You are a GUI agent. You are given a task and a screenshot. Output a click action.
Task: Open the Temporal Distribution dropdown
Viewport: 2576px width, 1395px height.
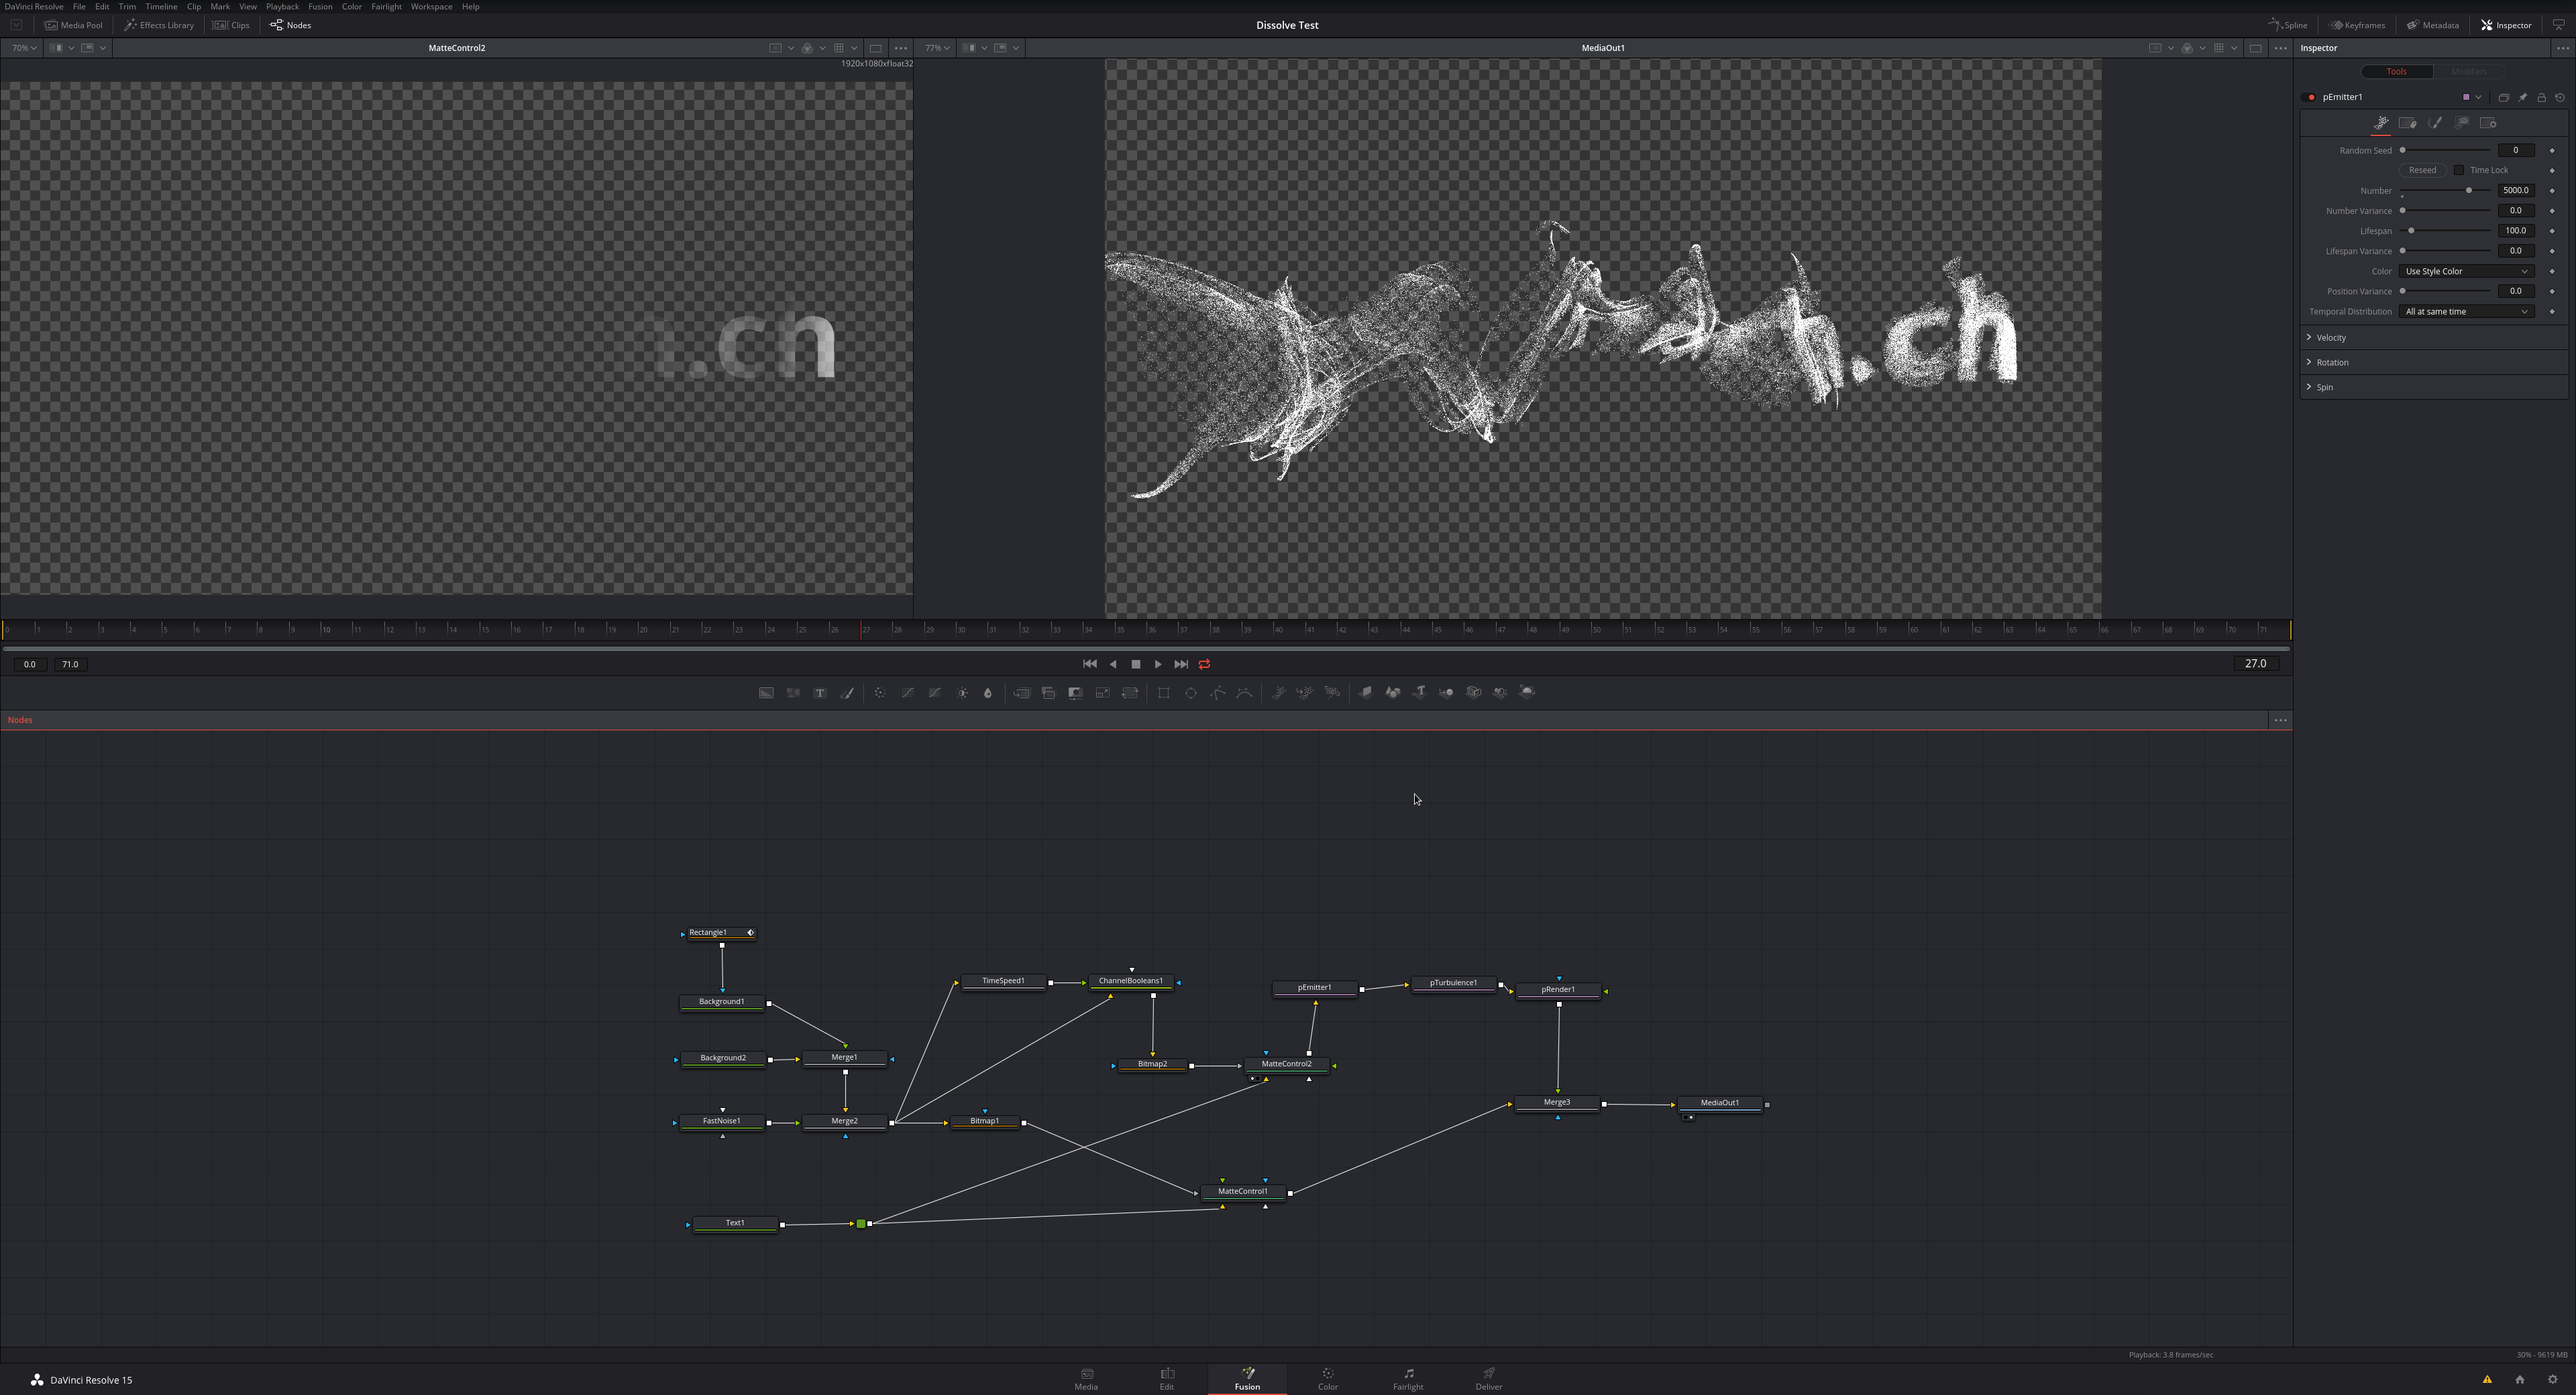[2467, 311]
